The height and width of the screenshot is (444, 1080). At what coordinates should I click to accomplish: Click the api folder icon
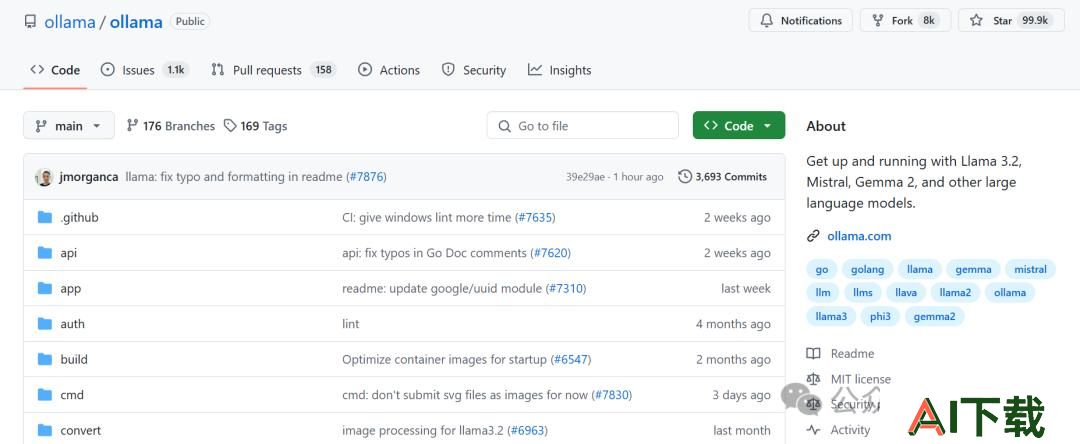pyautogui.click(x=45, y=253)
